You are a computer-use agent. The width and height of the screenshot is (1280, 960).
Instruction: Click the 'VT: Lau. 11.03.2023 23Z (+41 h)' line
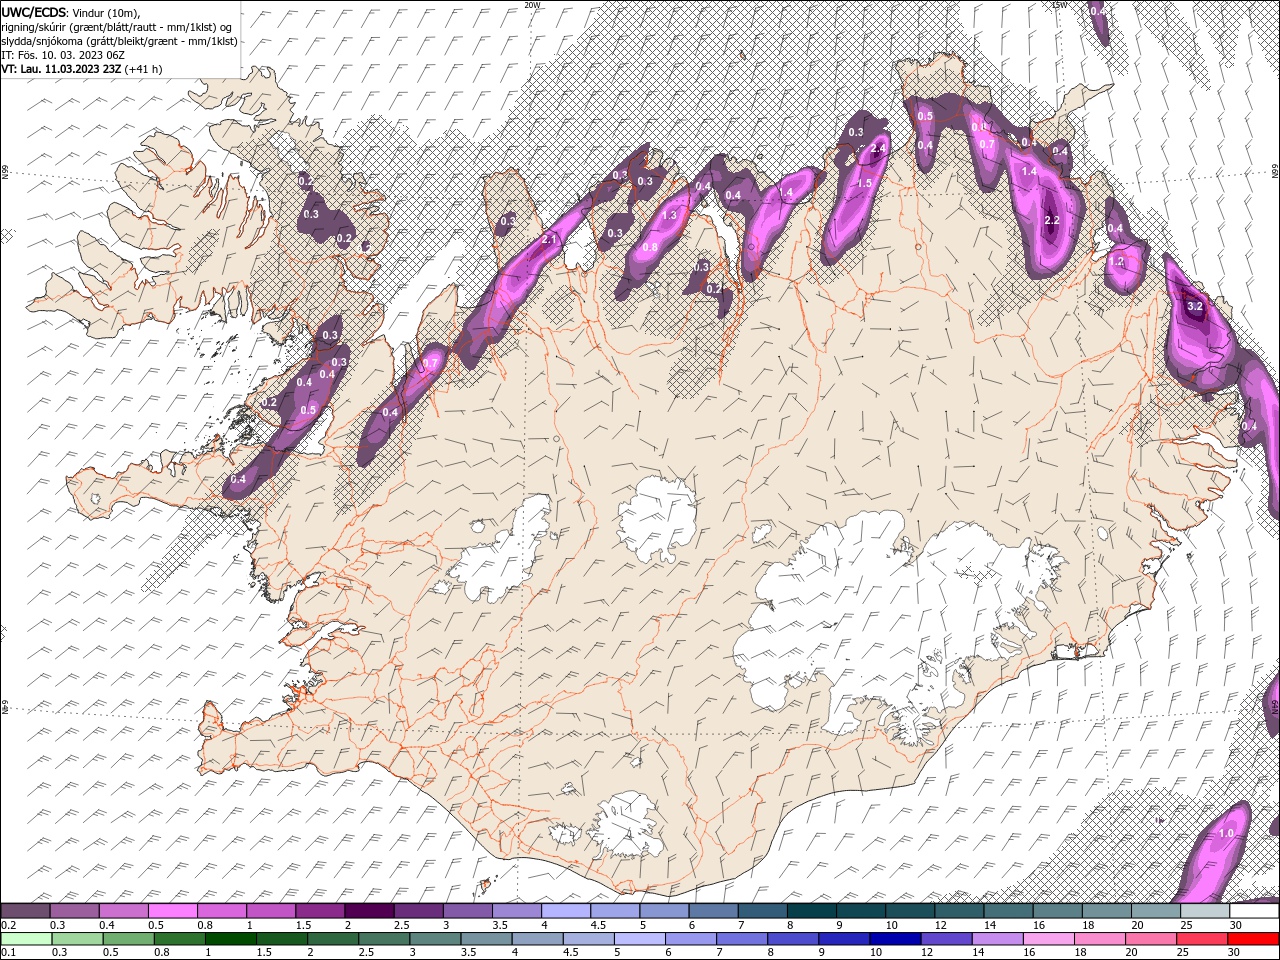pyautogui.click(x=81, y=69)
